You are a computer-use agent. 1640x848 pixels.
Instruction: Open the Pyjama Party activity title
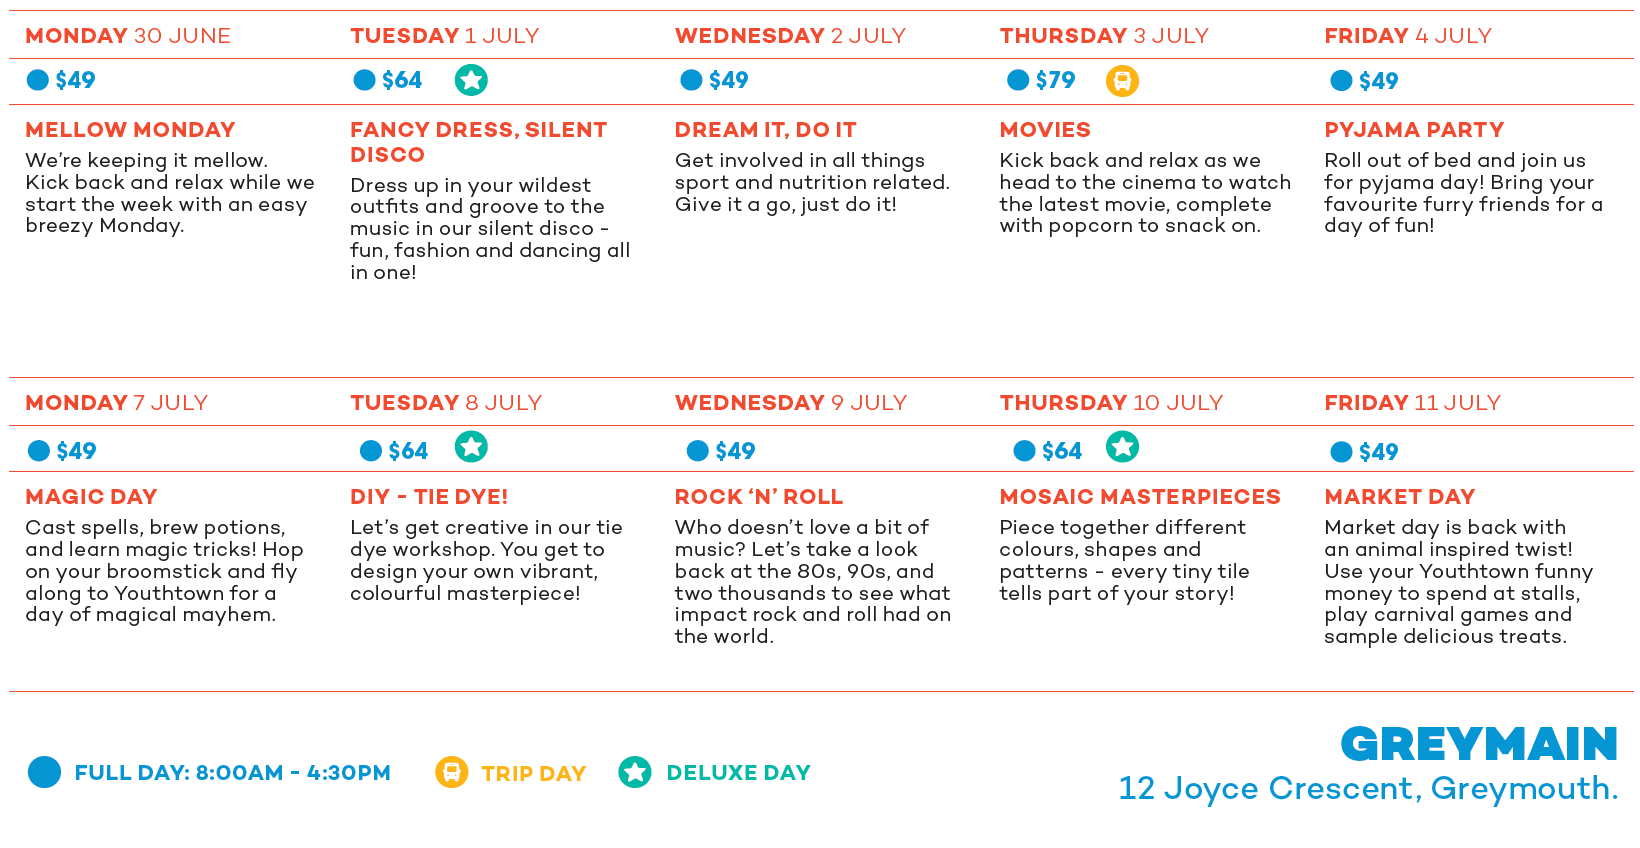point(1414,130)
